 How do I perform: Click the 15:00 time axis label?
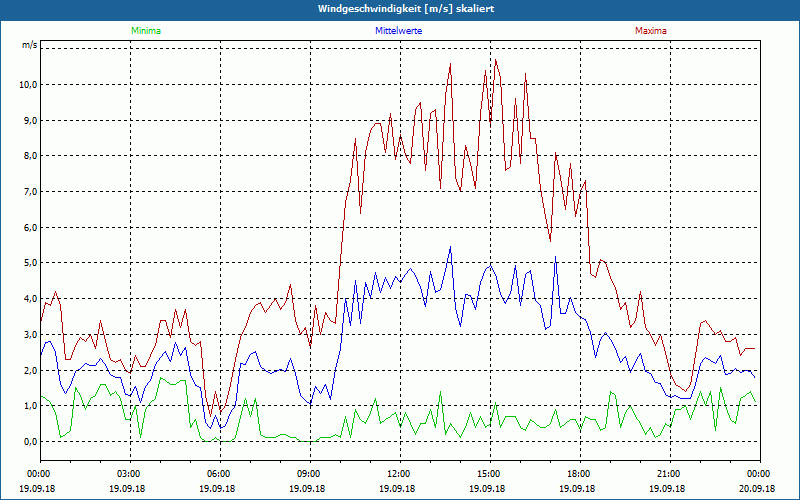[x=490, y=474]
